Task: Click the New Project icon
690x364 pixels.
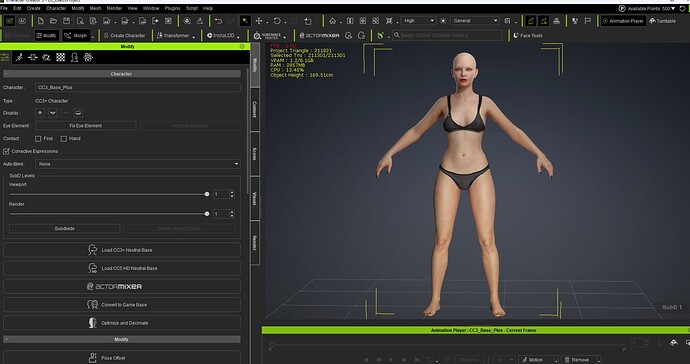Action: [40, 21]
